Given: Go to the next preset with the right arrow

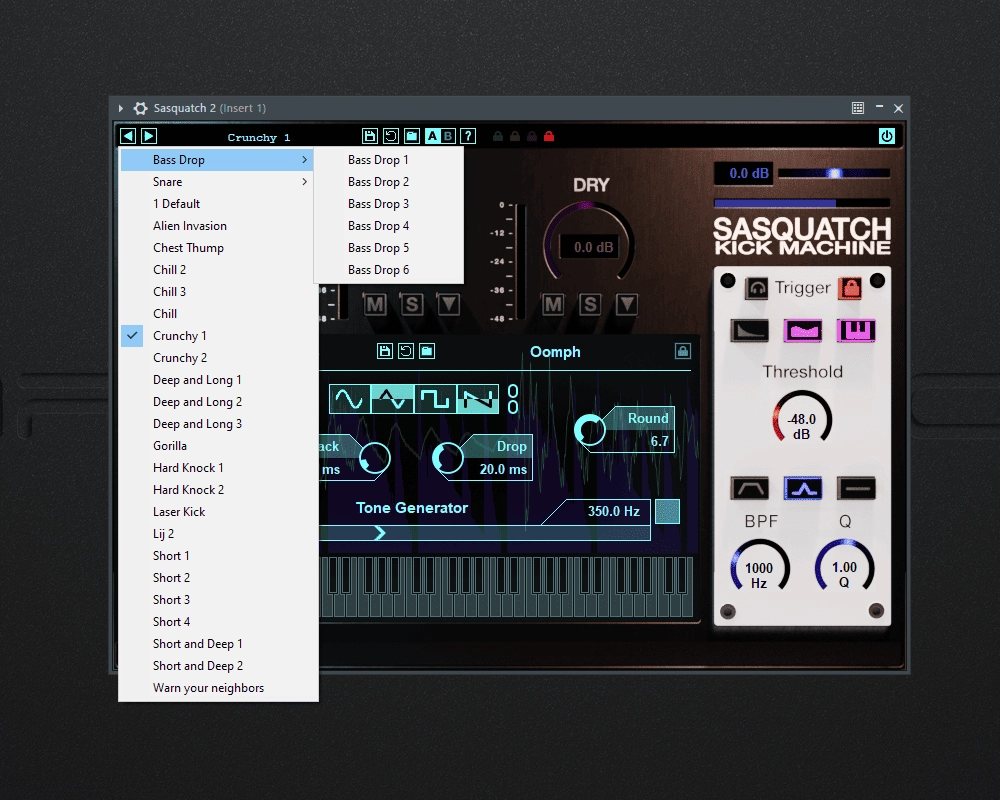Looking at the screenshot, I should tap(149, 136).
